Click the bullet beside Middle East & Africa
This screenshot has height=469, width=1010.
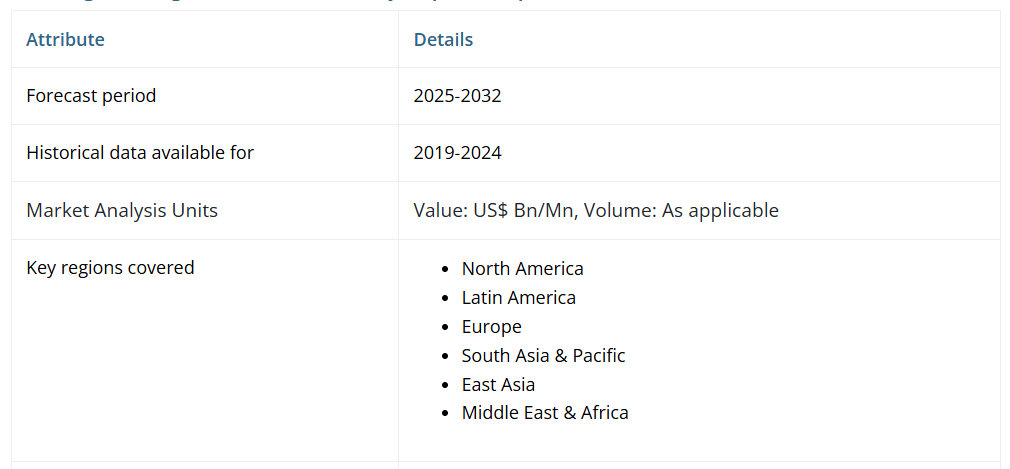(x=446, y=413)
